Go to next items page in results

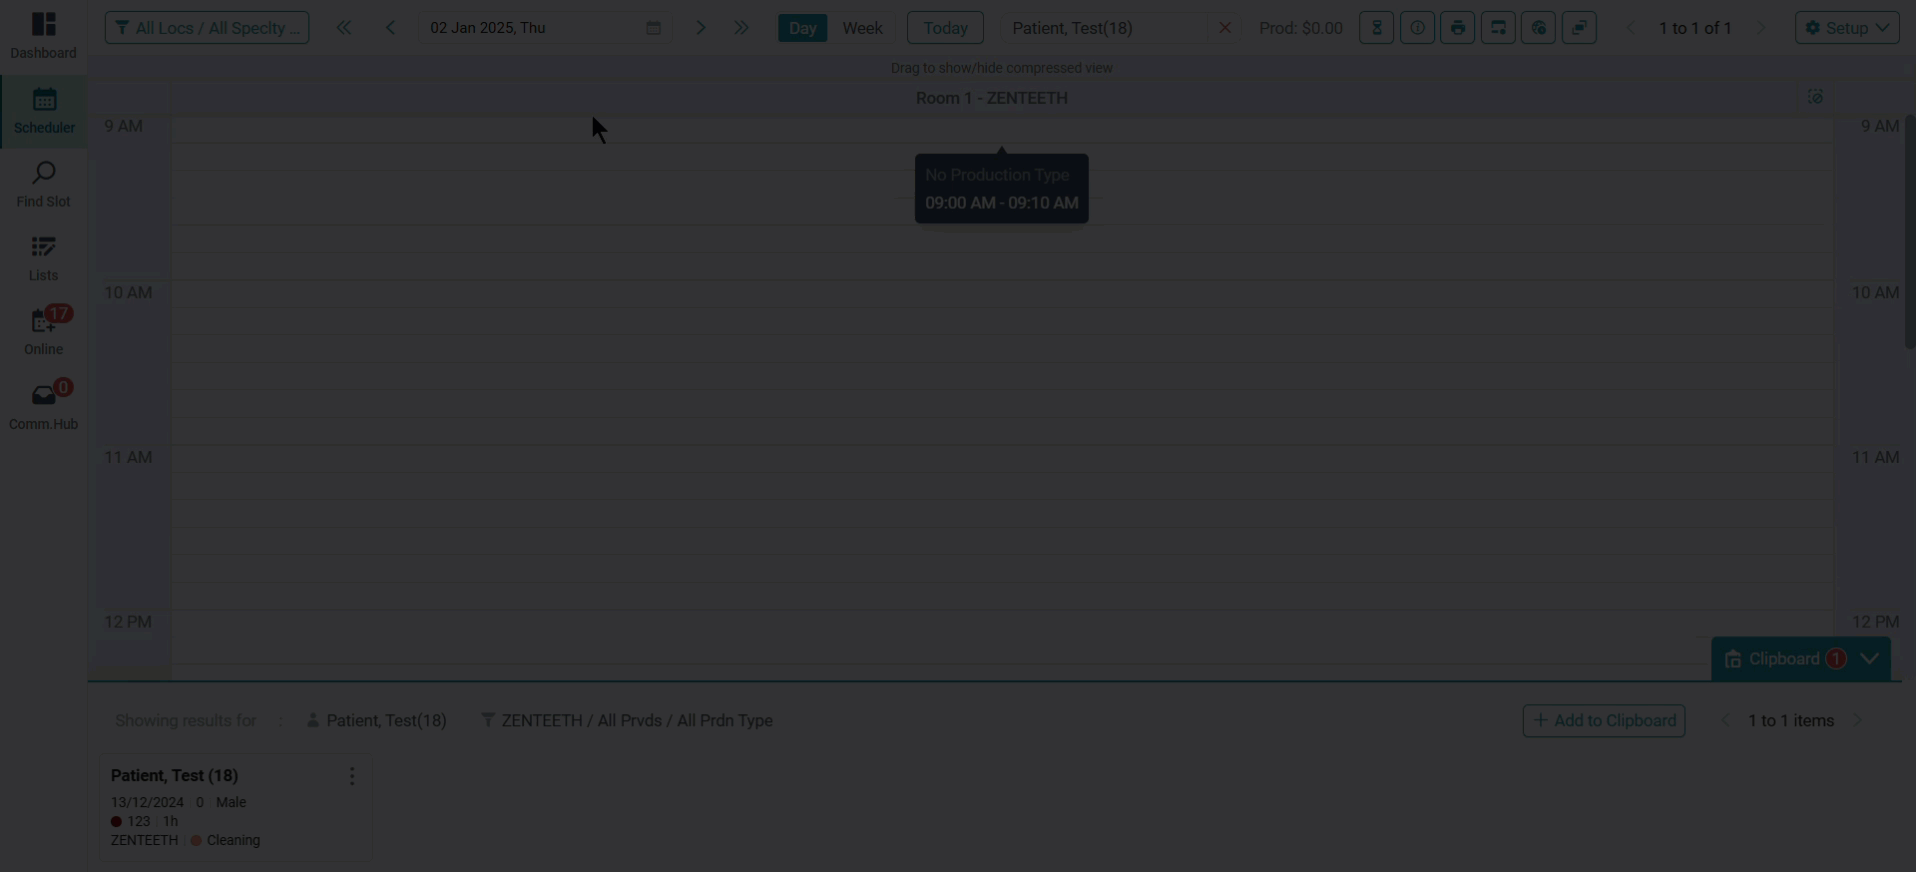(1858, 720)
